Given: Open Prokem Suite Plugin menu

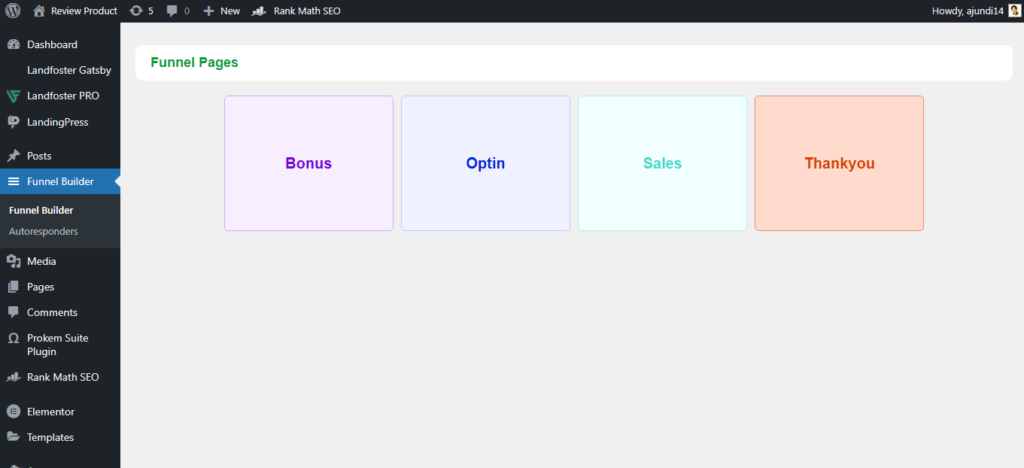Looking at the screenshot, I should tap(57, 345).
